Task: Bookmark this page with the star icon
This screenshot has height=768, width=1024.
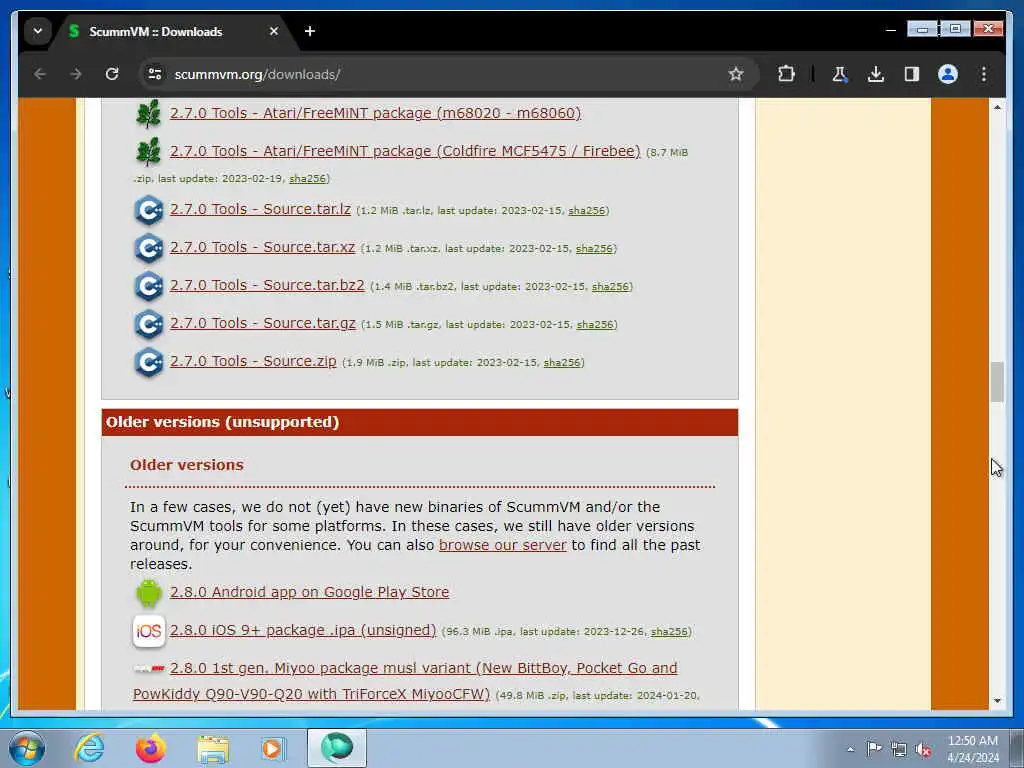Action: (736, 74)
